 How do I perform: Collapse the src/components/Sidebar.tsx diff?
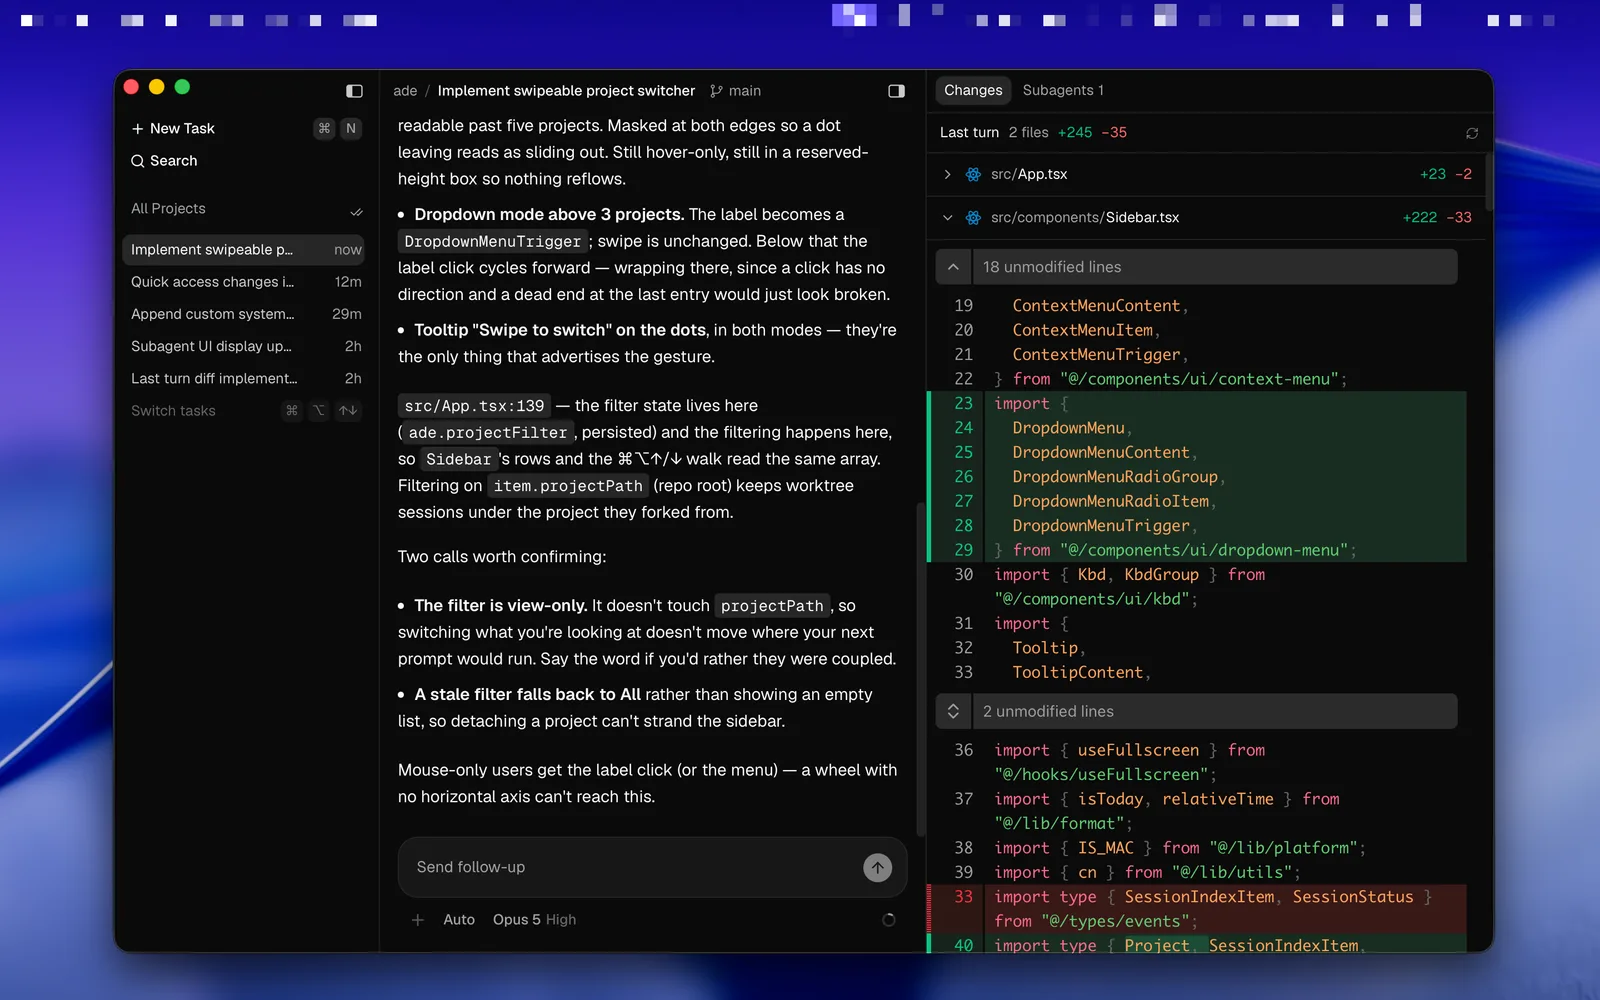(947, 218)
